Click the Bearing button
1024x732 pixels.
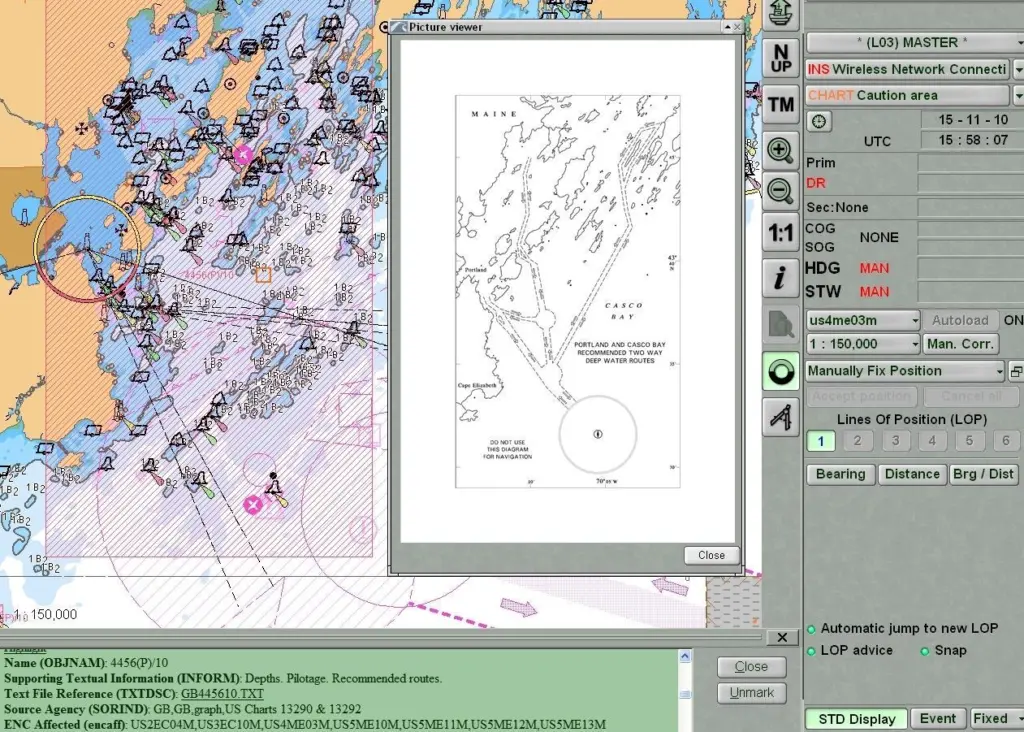[840, 474]
